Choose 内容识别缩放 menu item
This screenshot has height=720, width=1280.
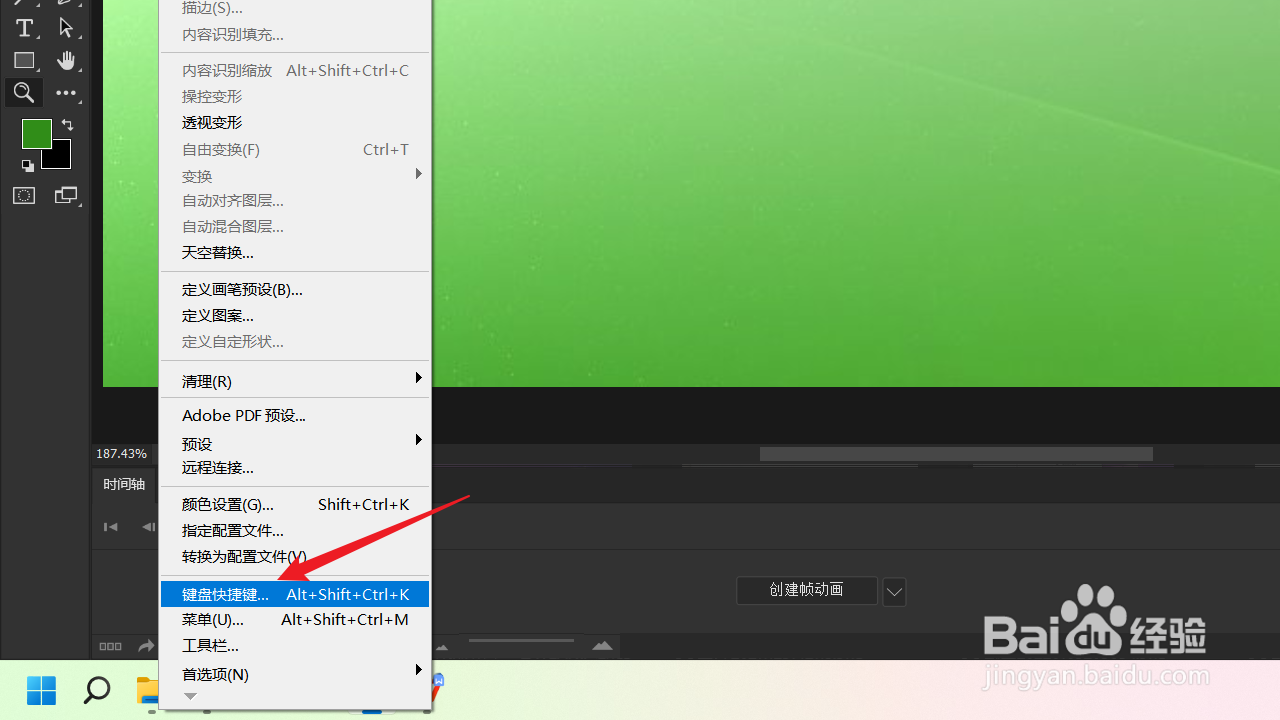point(295,70)
